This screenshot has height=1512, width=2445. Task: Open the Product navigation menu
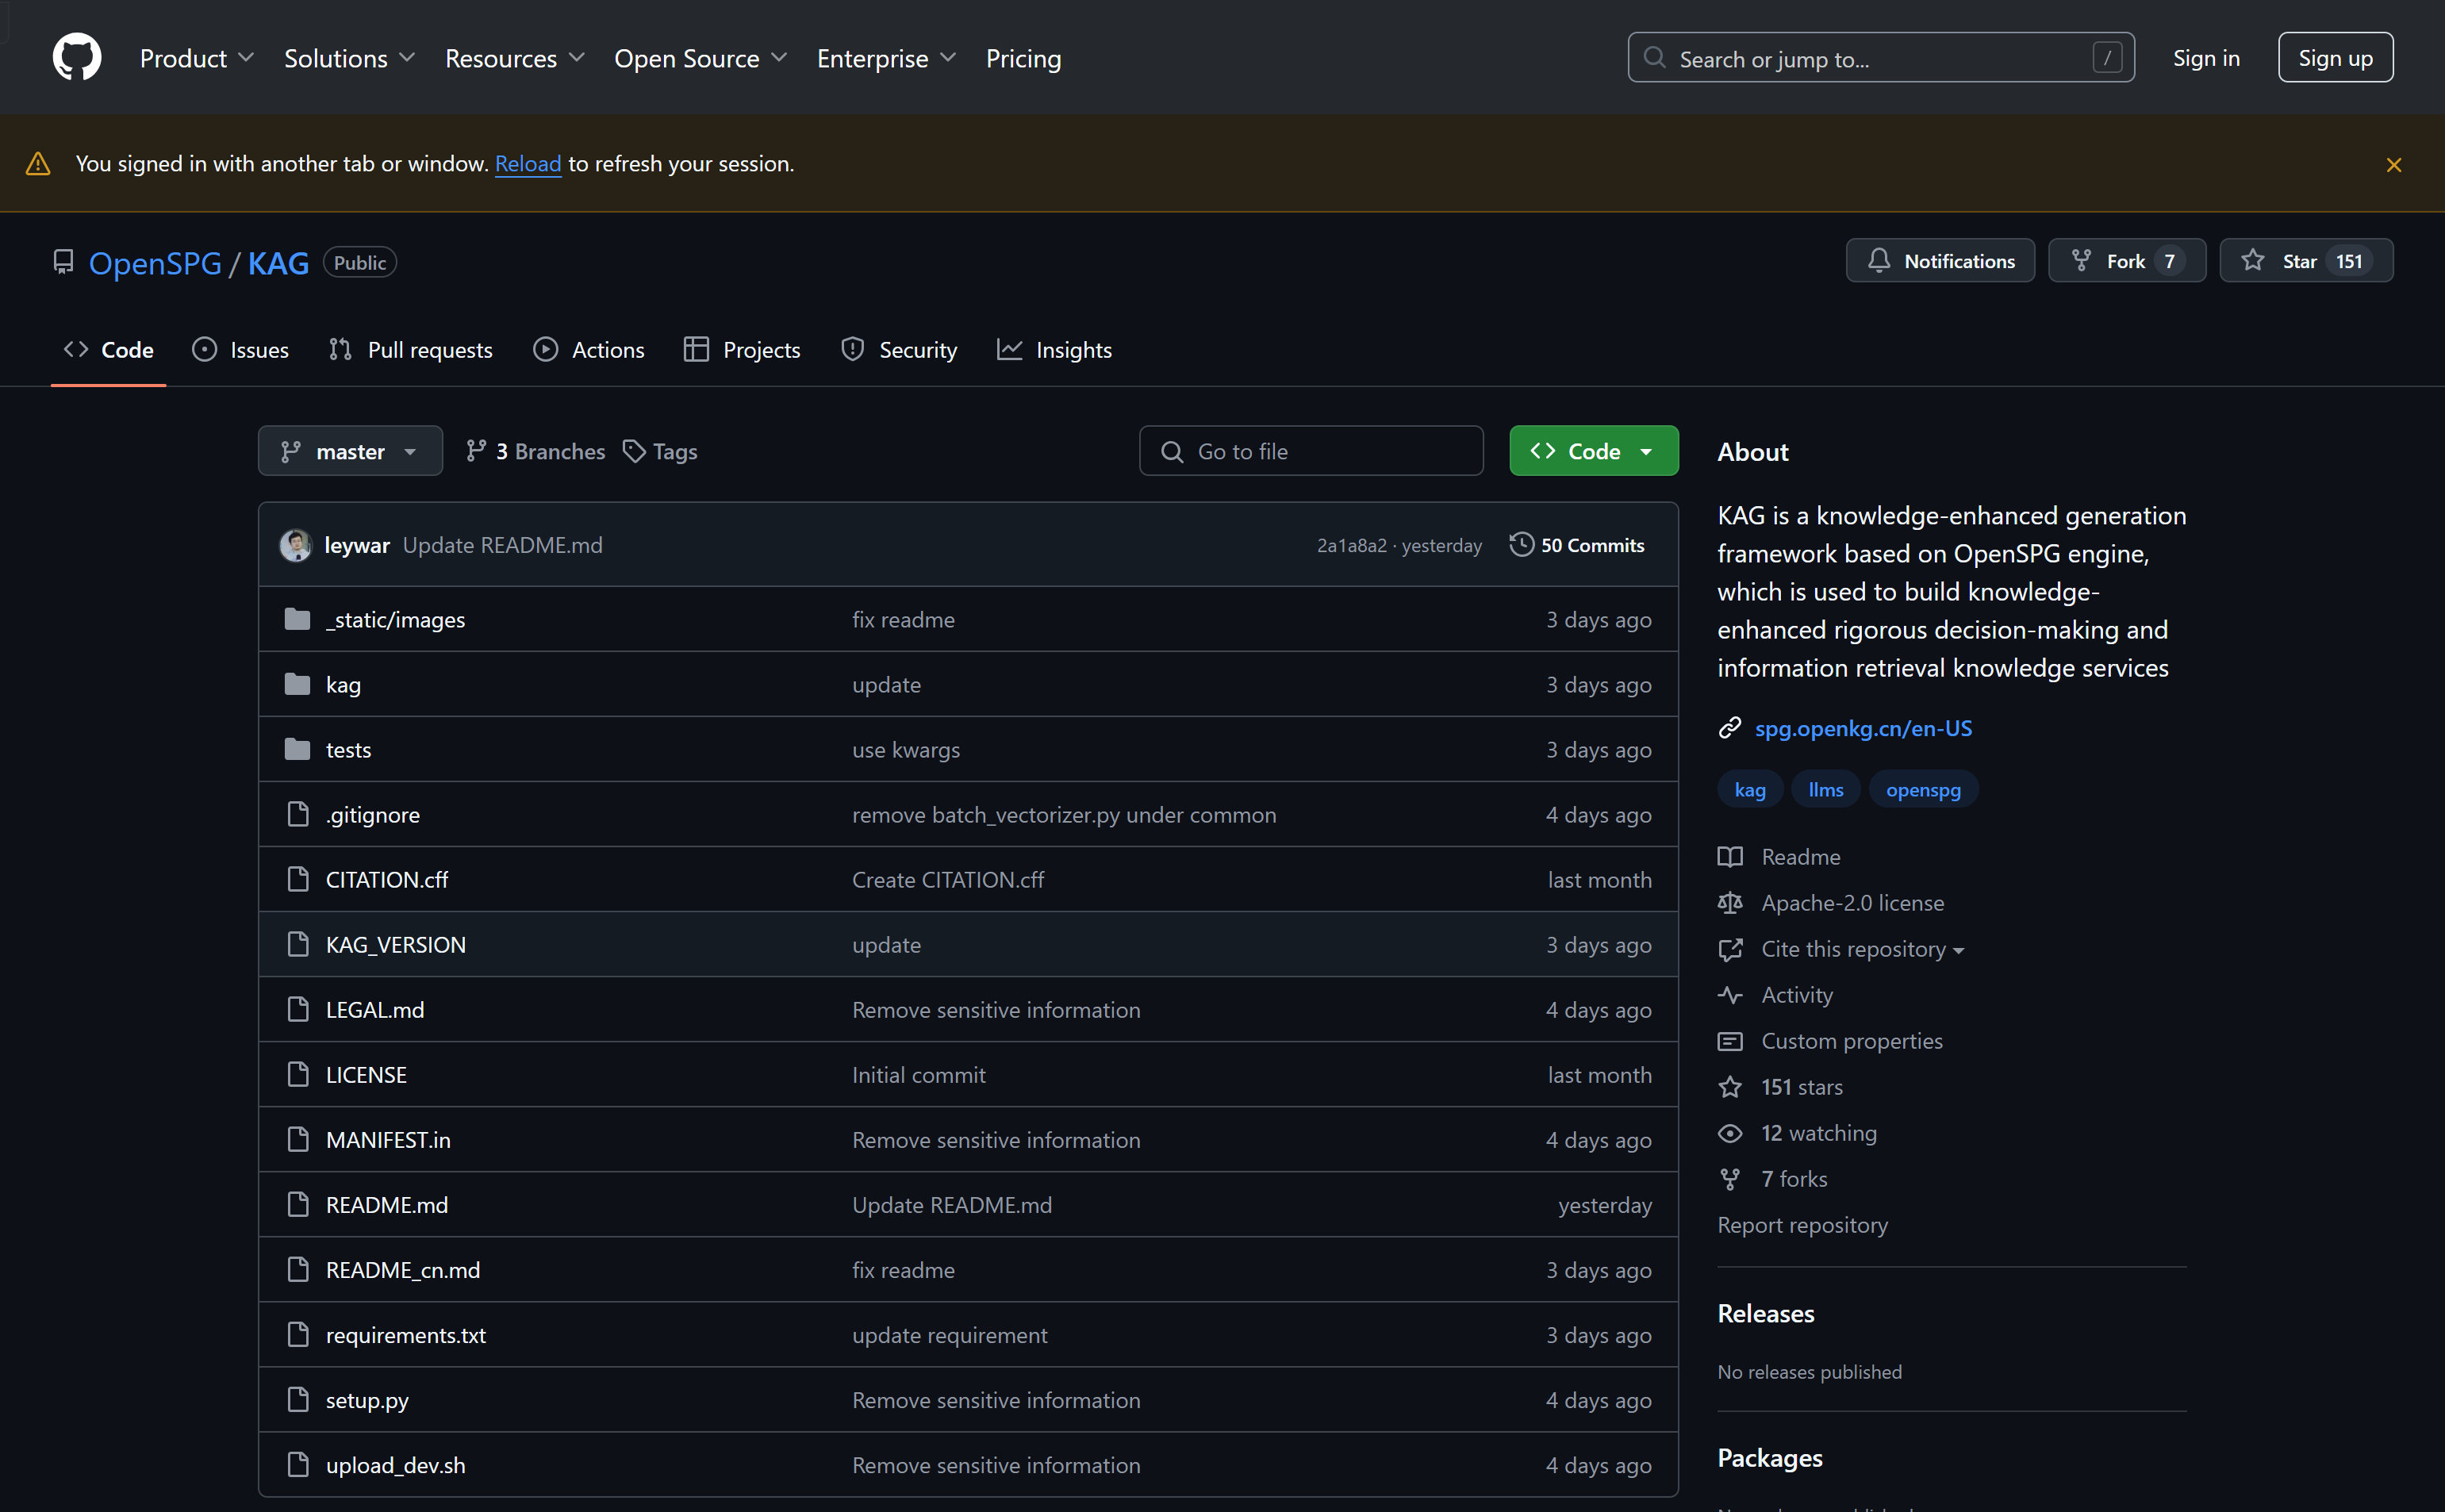coord(197,58)
